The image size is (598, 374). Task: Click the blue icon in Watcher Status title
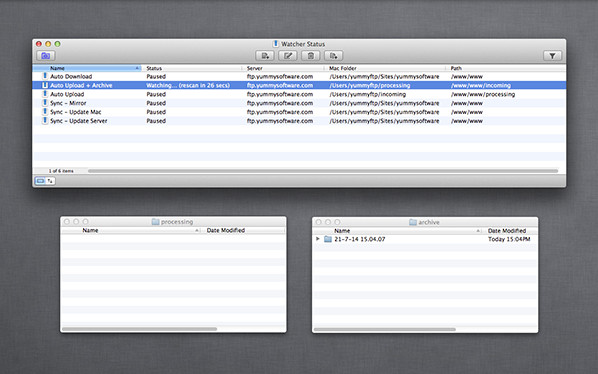276,43
